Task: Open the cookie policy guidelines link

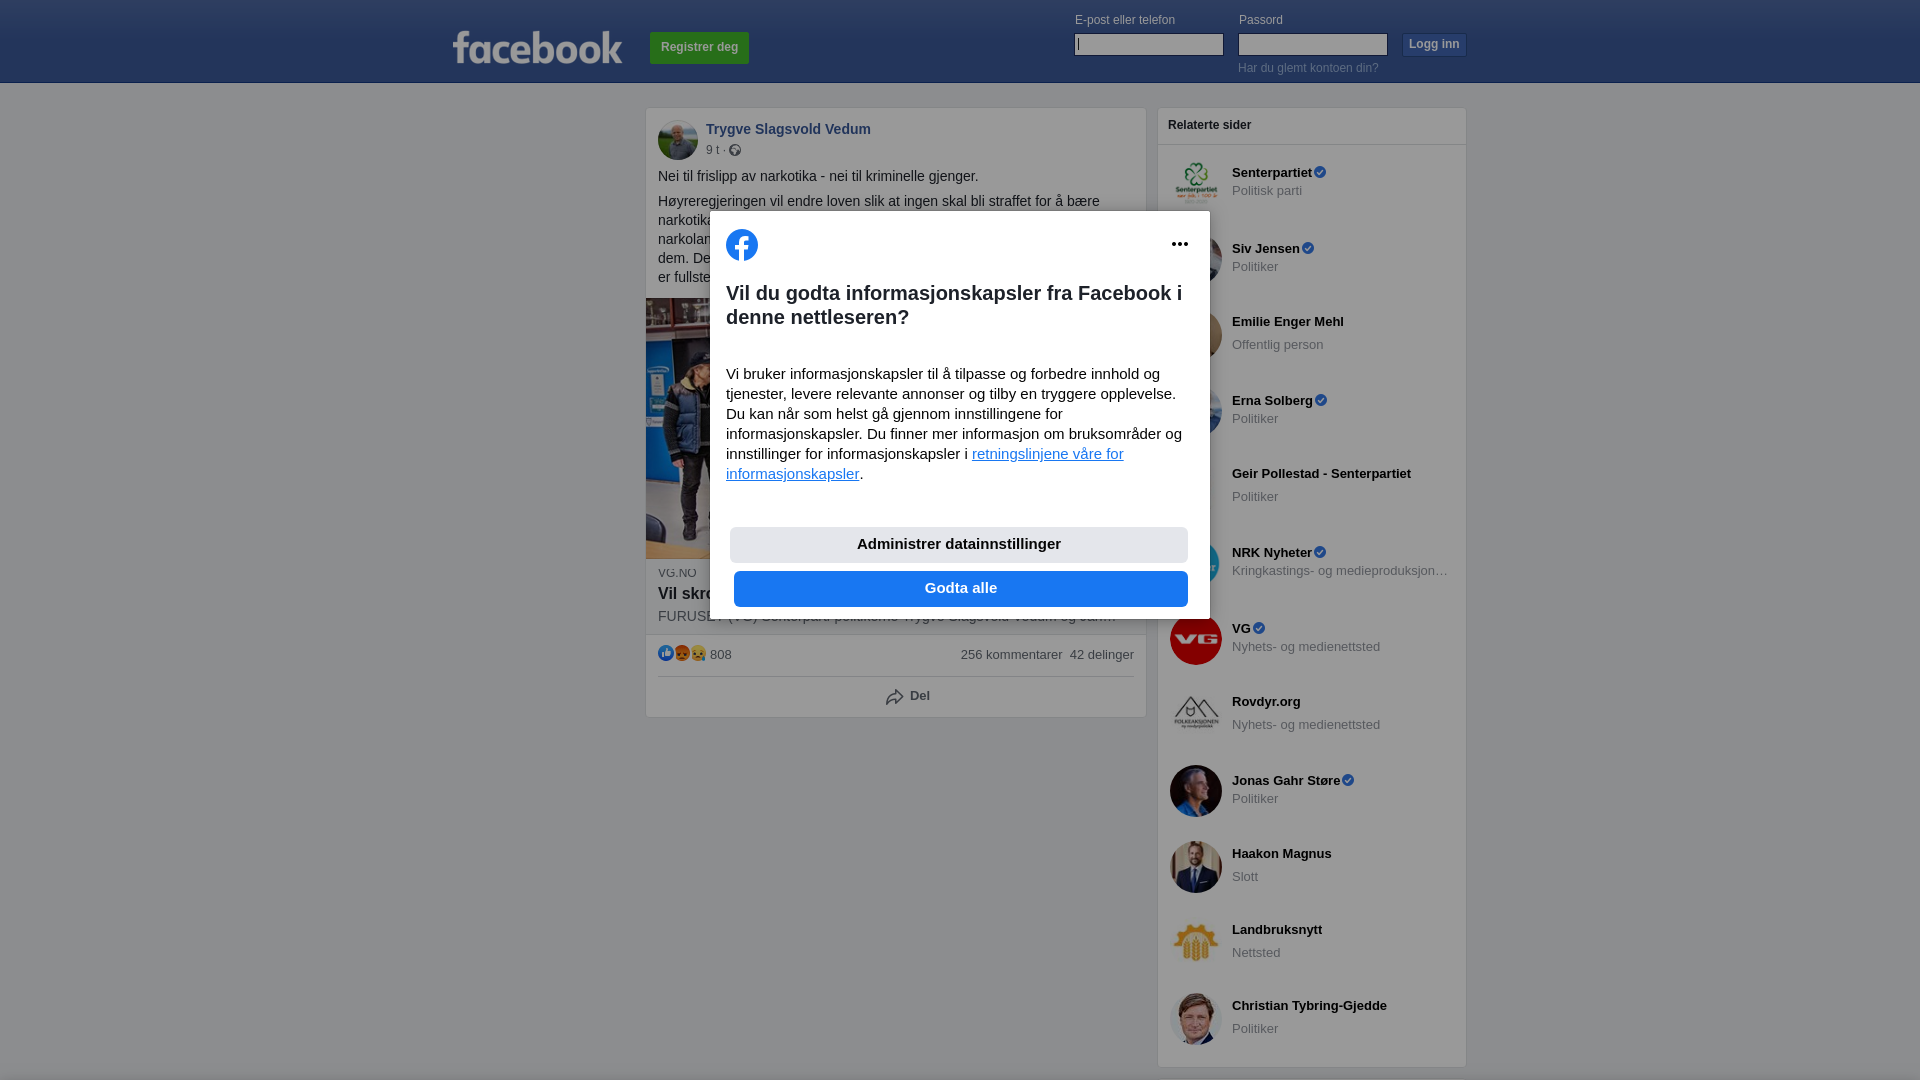Action: pos(924,464)
